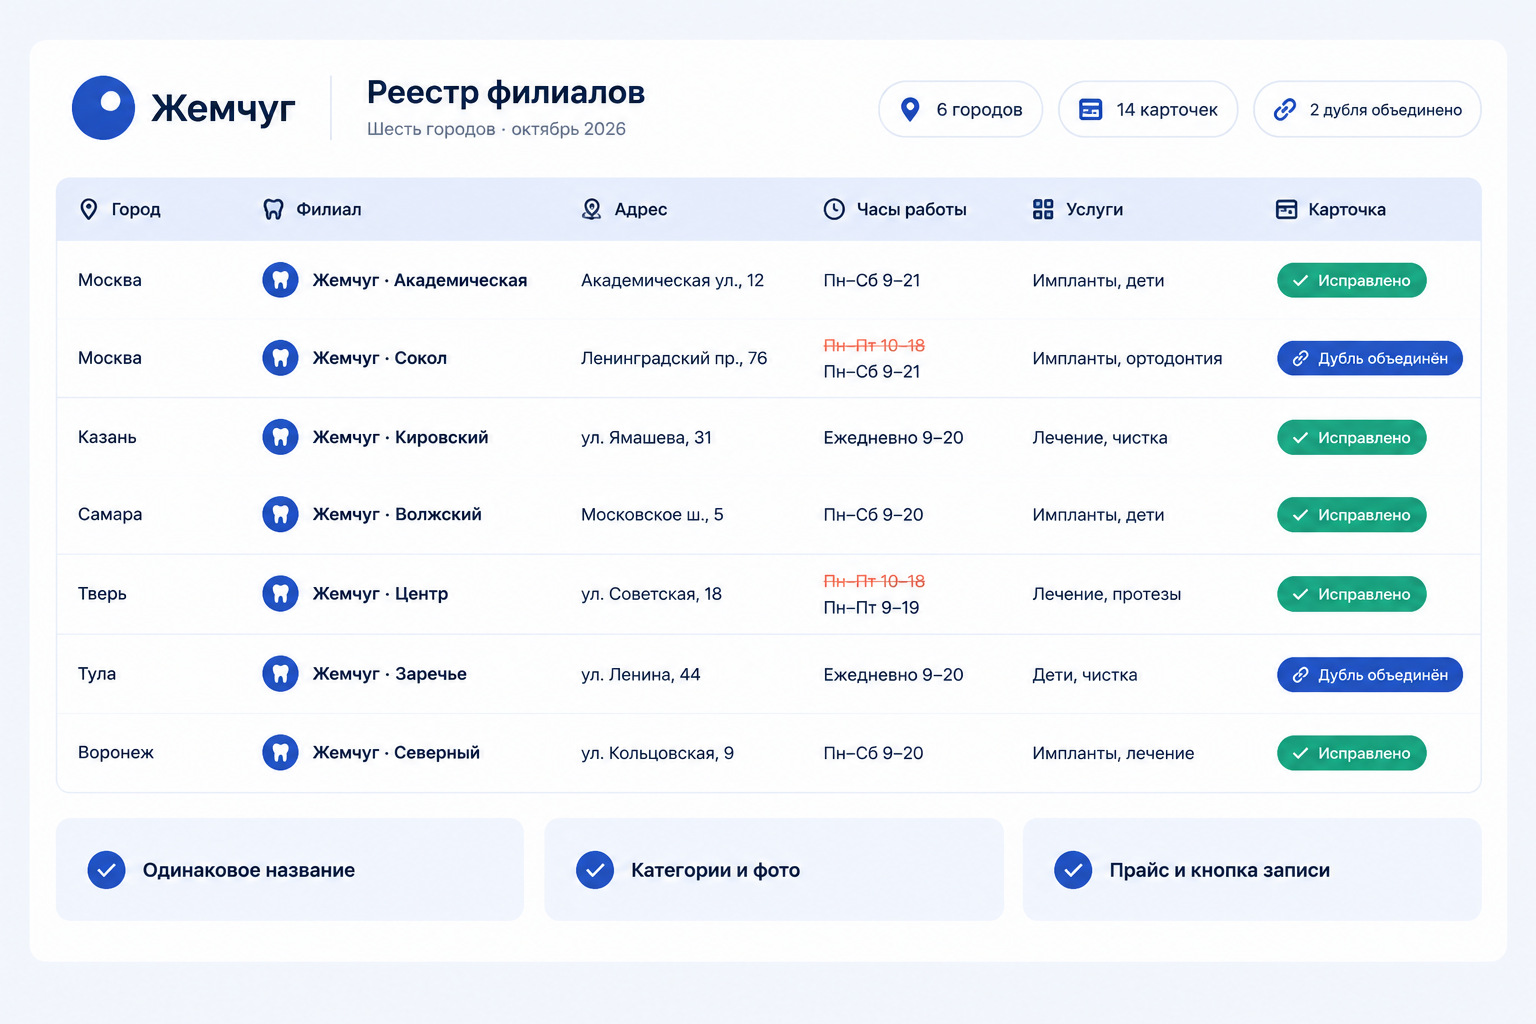The image size is (1536, 1024).
Task: Click the subtitle «Шесть городов · октябрь 2026»
Action: [x=496, y=129]
